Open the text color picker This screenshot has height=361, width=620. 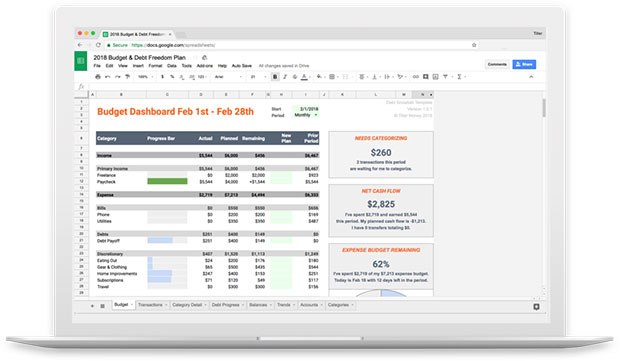point(304,77)
